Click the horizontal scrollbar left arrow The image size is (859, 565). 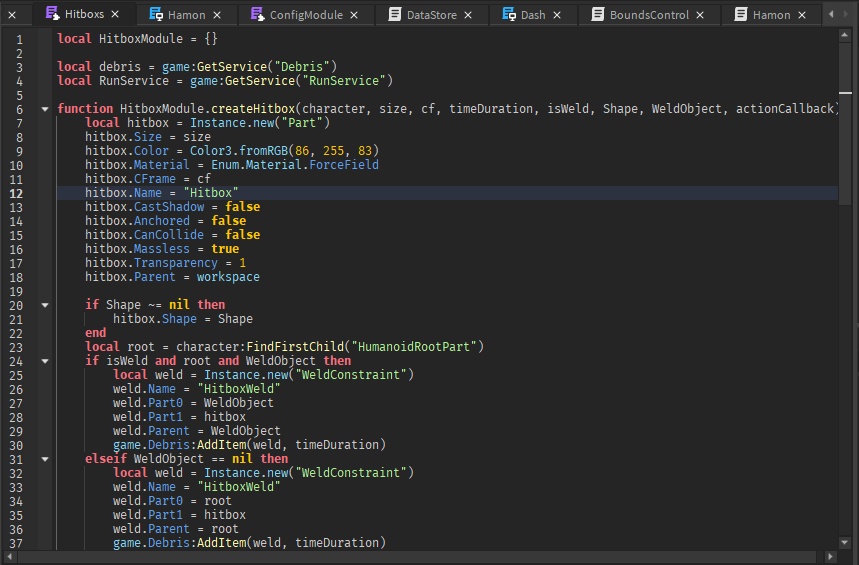9,557
